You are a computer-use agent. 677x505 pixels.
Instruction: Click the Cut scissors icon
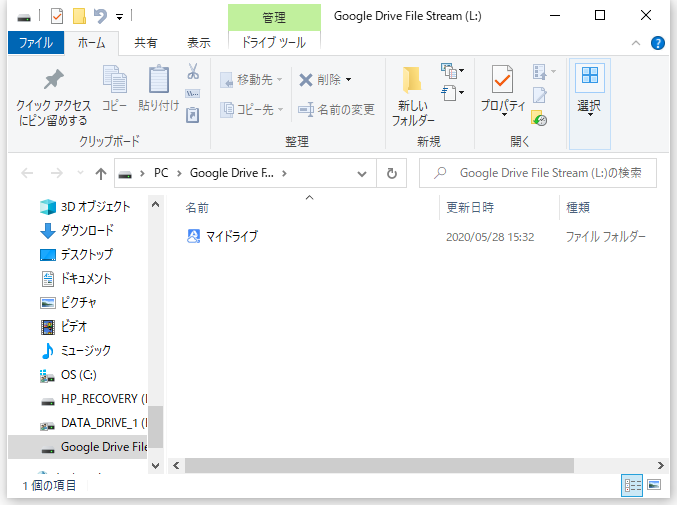193,71
